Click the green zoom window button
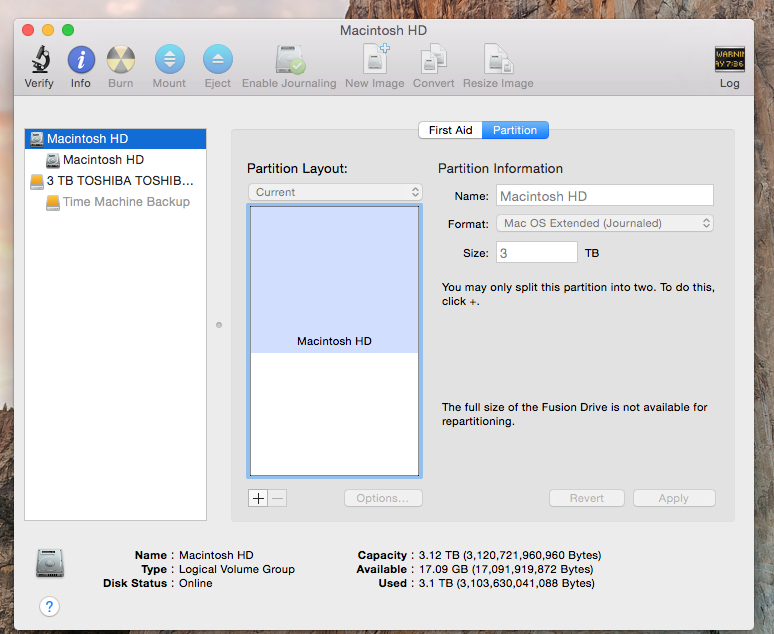The image size is (774, 634). 68,30
